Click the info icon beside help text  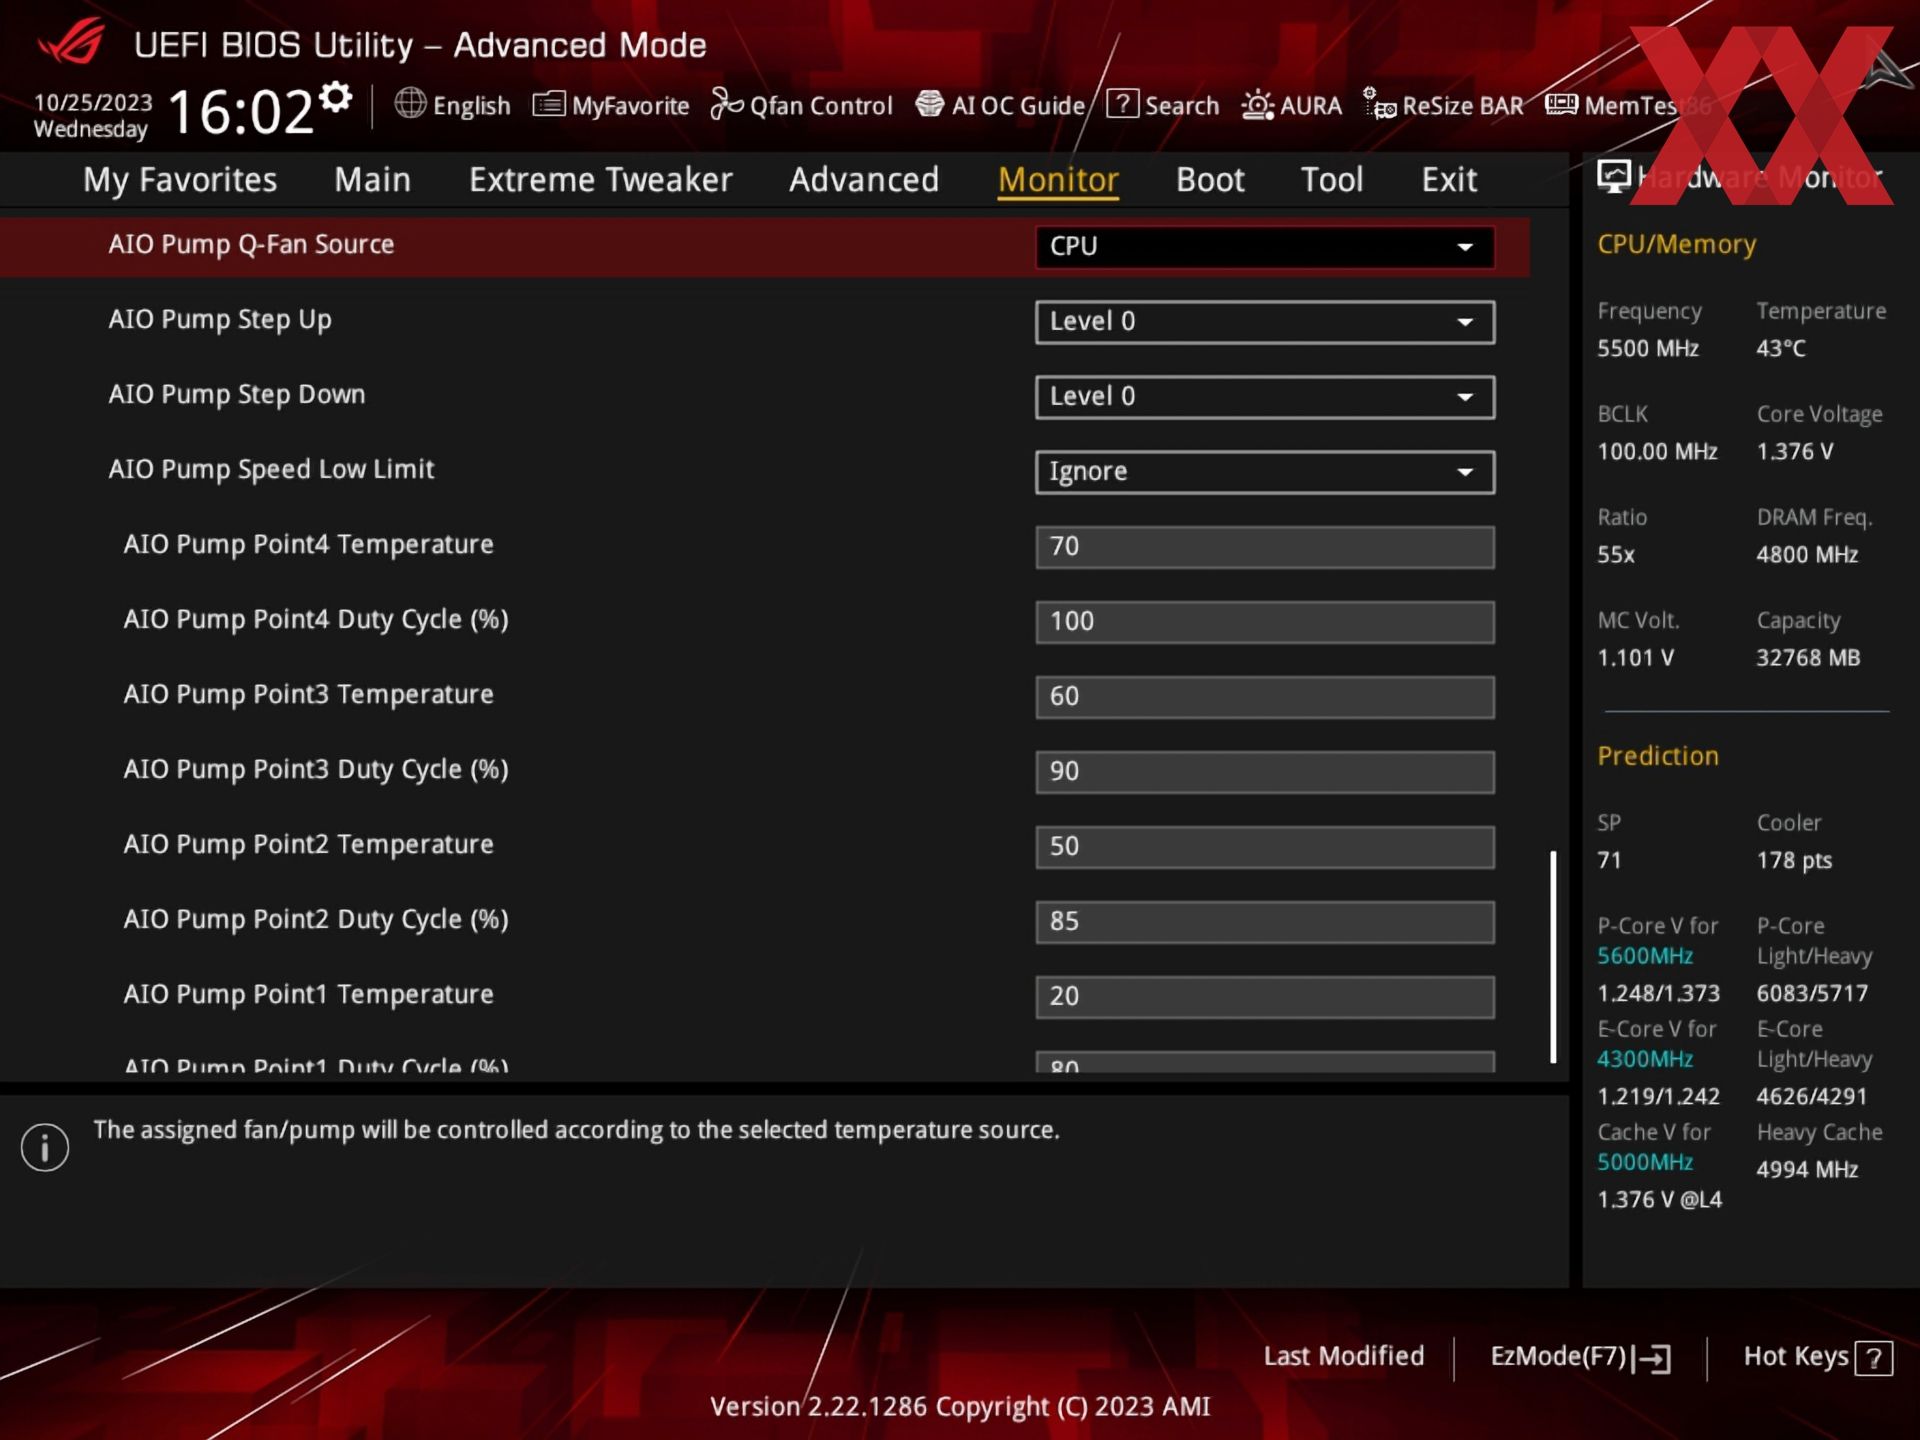pos(45,1147)
